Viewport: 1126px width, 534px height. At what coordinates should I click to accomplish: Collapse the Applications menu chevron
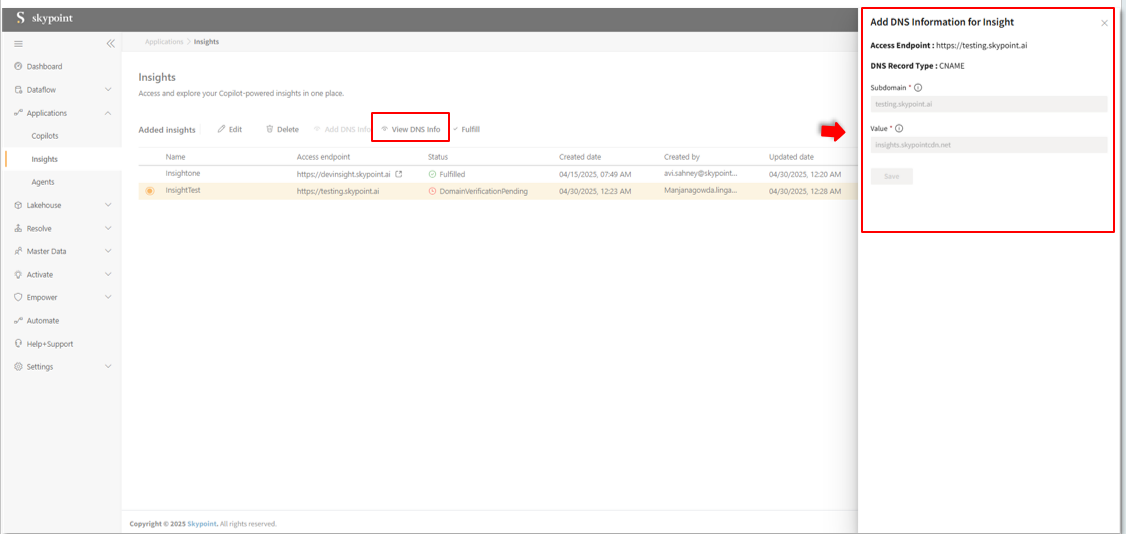click(108, 113)
